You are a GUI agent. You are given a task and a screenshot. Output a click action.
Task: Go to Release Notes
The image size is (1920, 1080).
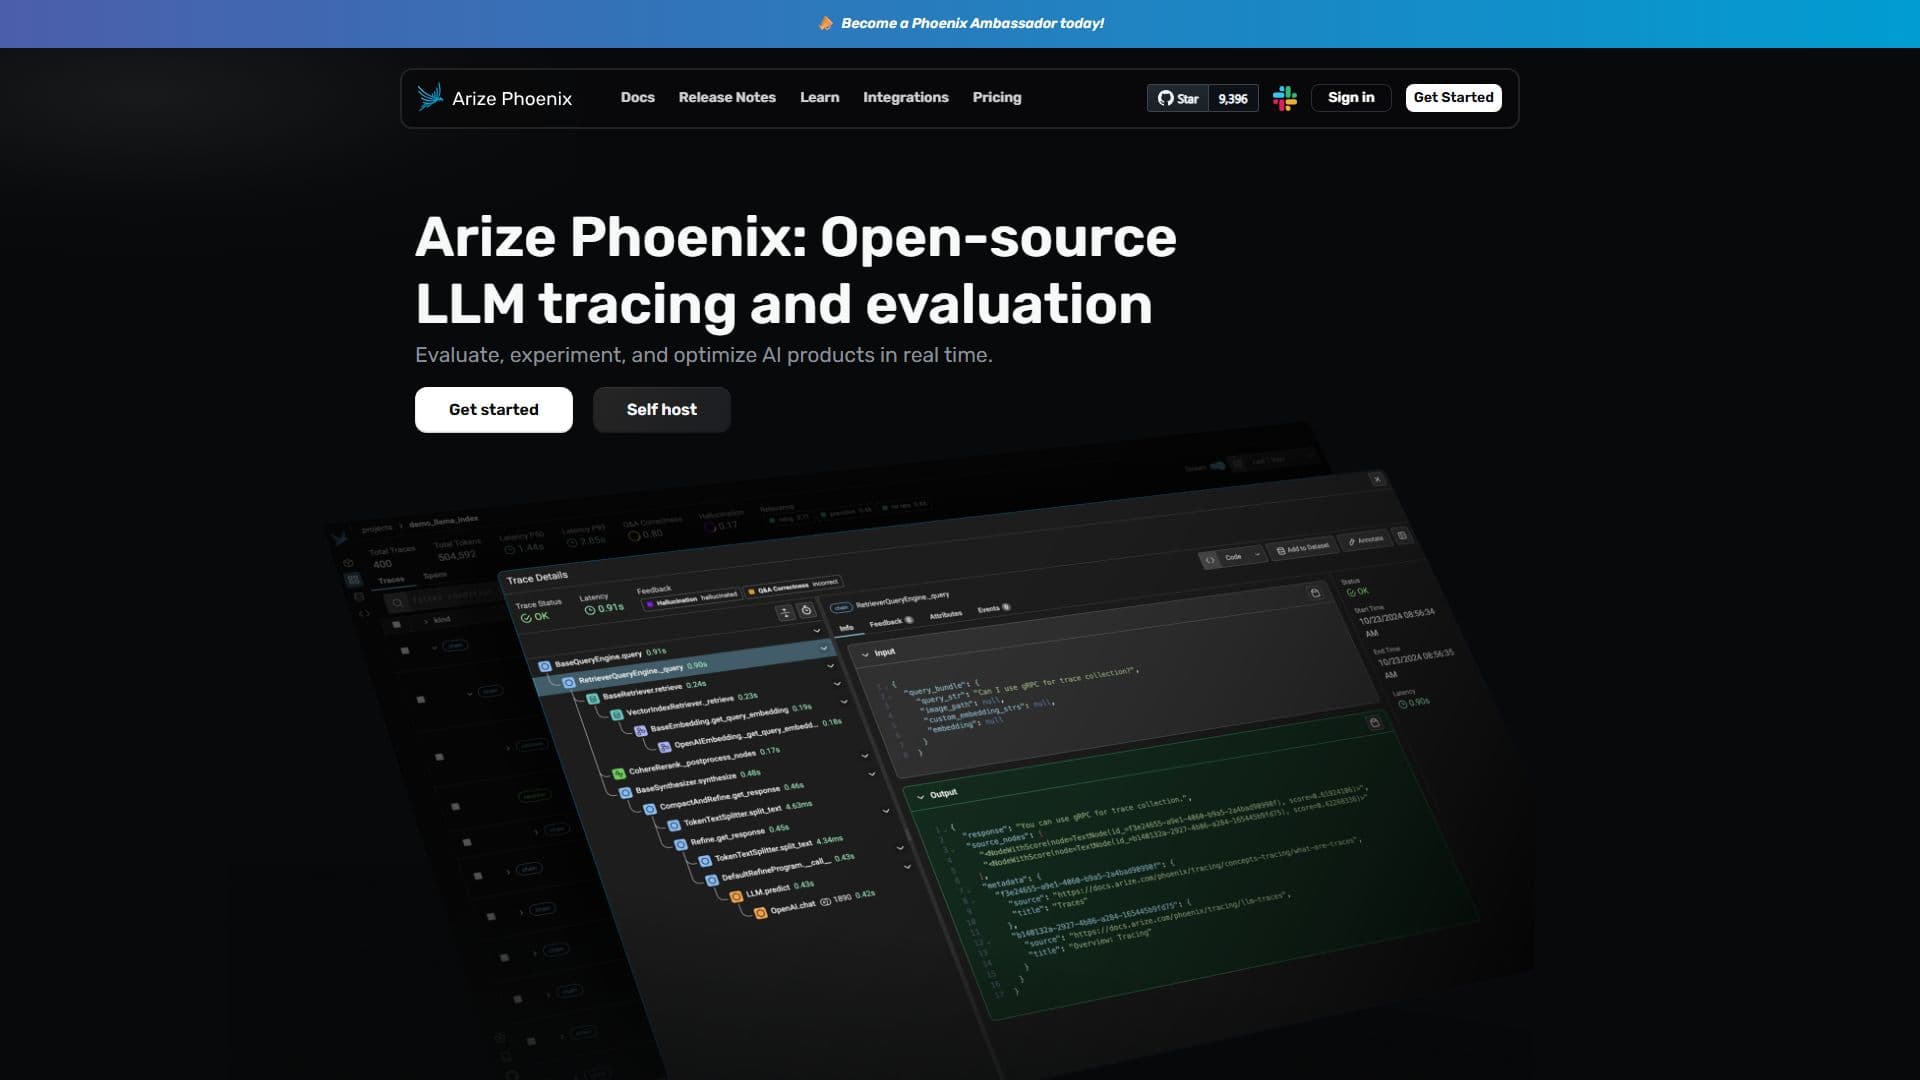[727, 97]
